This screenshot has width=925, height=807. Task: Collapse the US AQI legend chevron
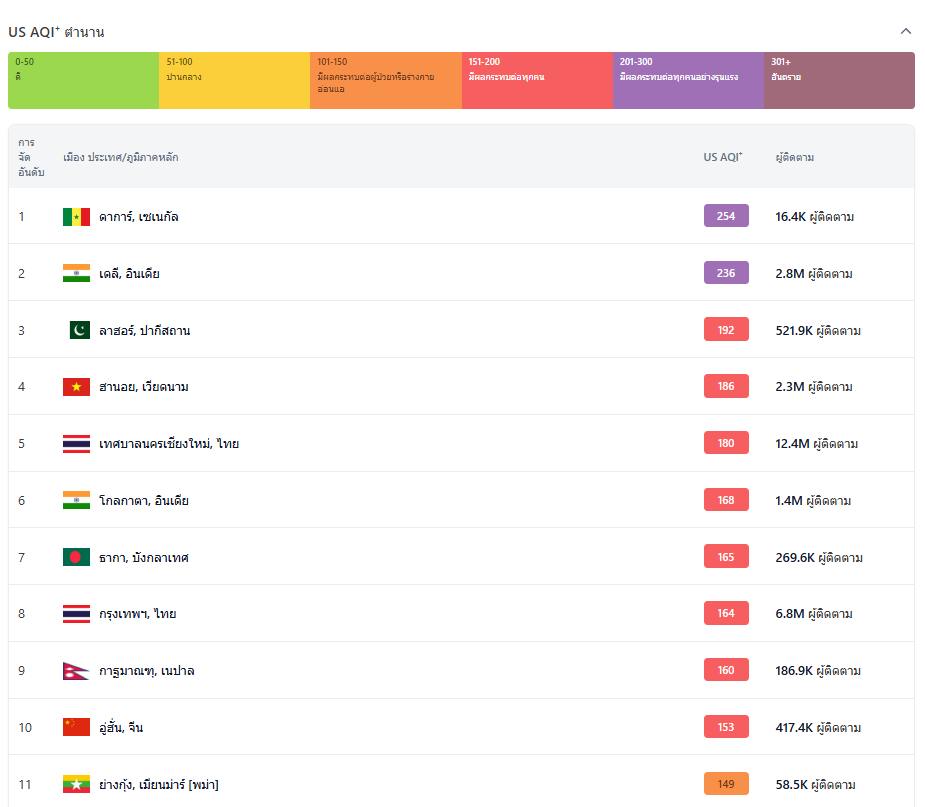(x=905, y=31)
